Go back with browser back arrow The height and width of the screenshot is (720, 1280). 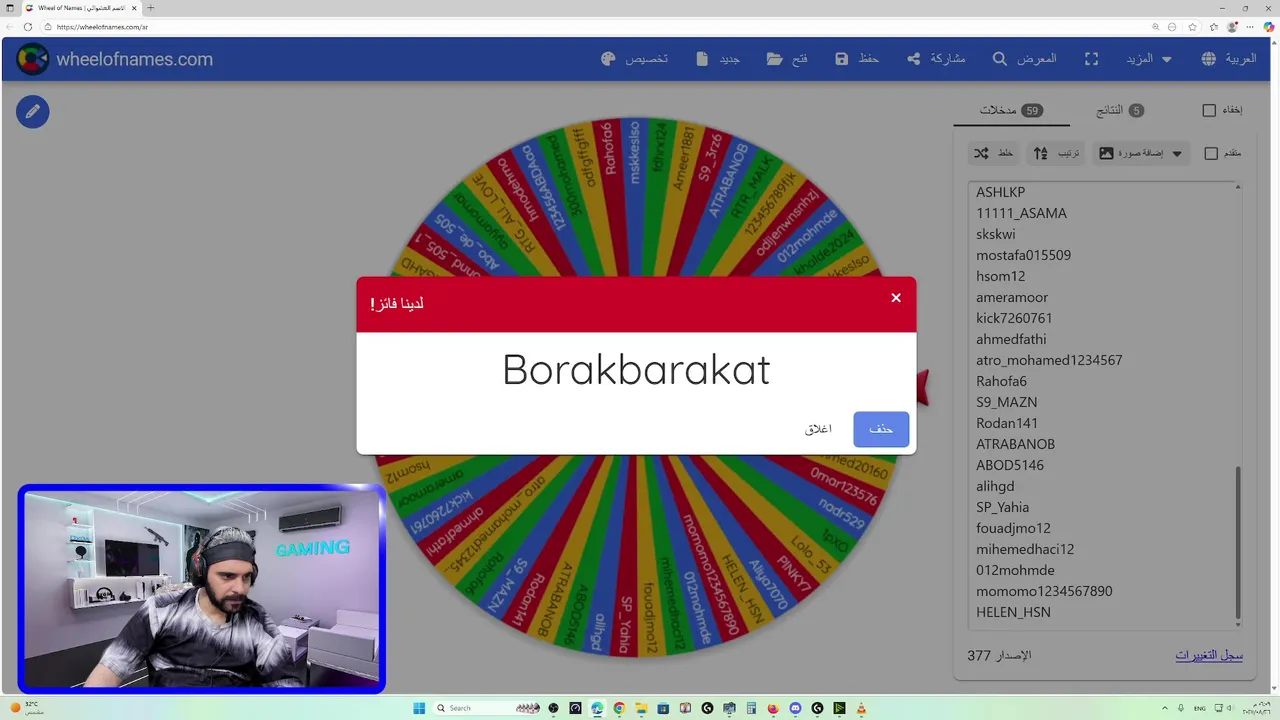[10, 27]
